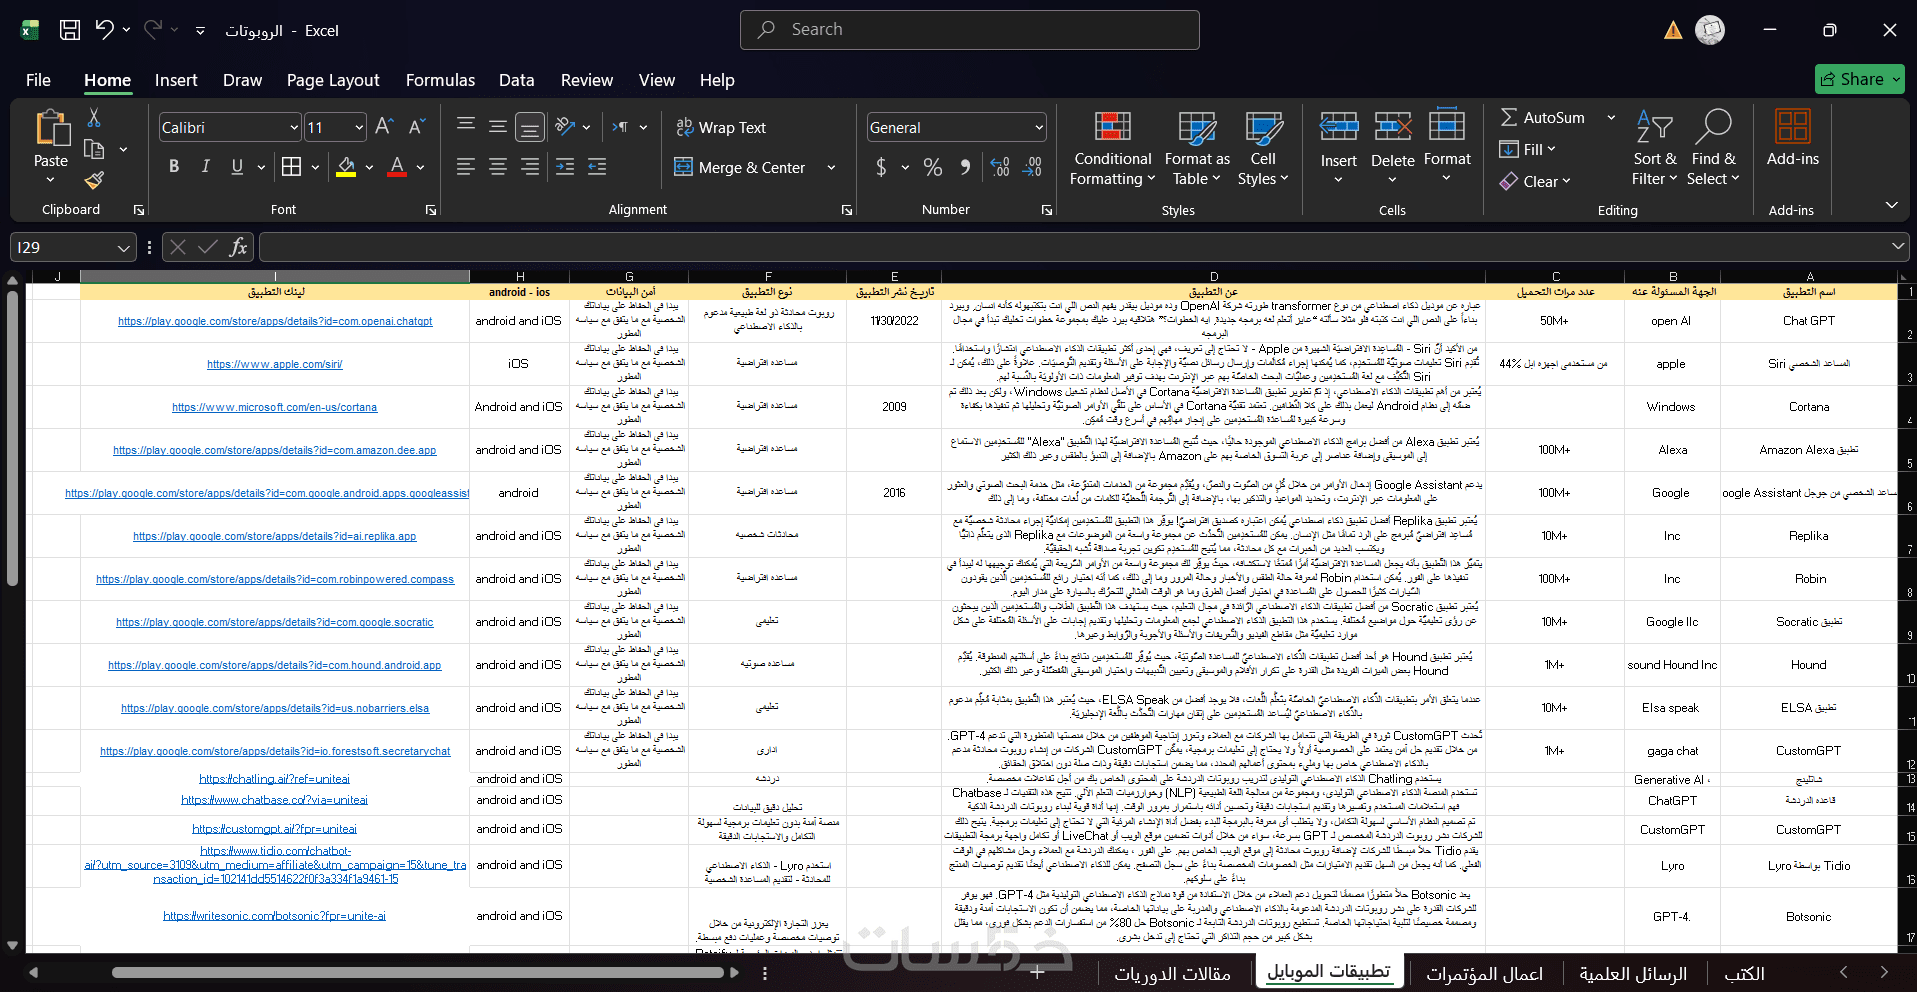Click the Share button
The width and height of the screenshot is (1917, 992).
pyautogui.click(x=1859, y=79)
